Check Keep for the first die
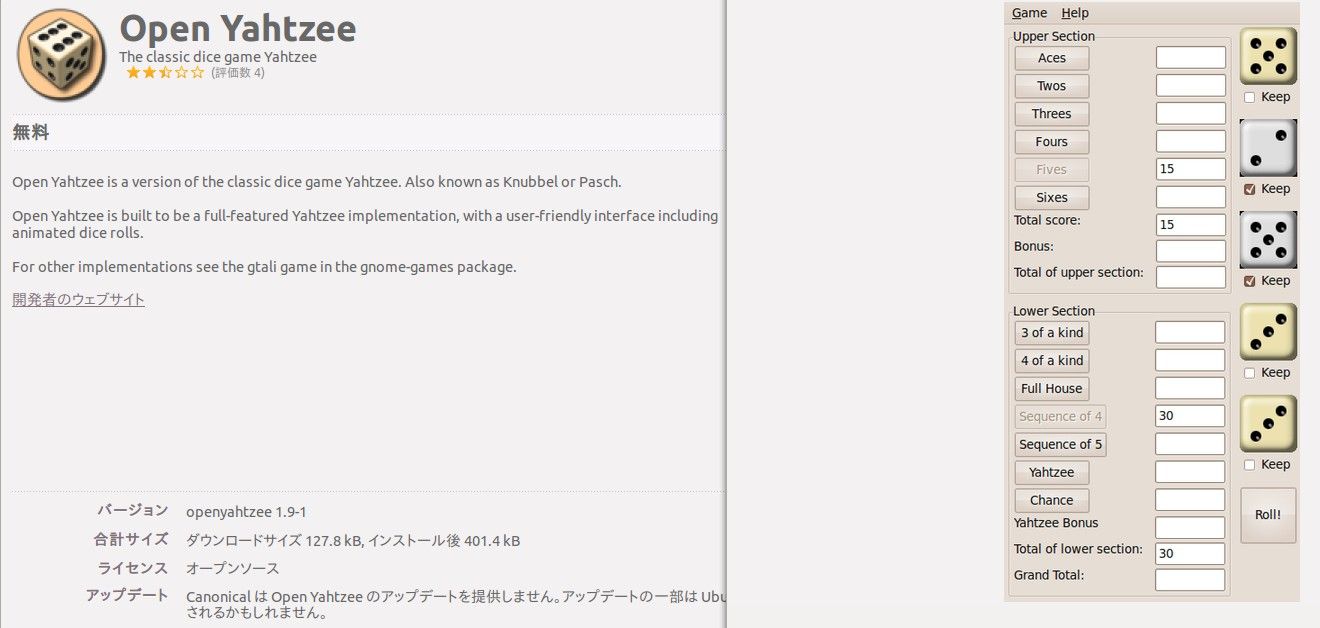The image size is (1320, 628). [1250, 97]
